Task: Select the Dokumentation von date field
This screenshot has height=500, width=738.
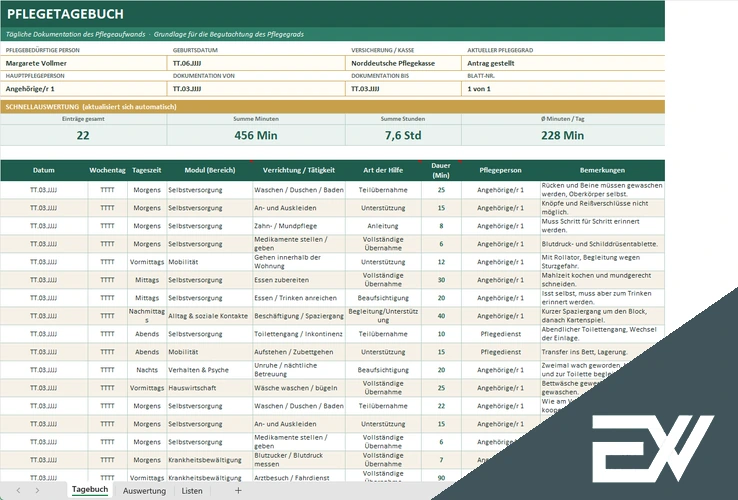Action: pos(256,89)
